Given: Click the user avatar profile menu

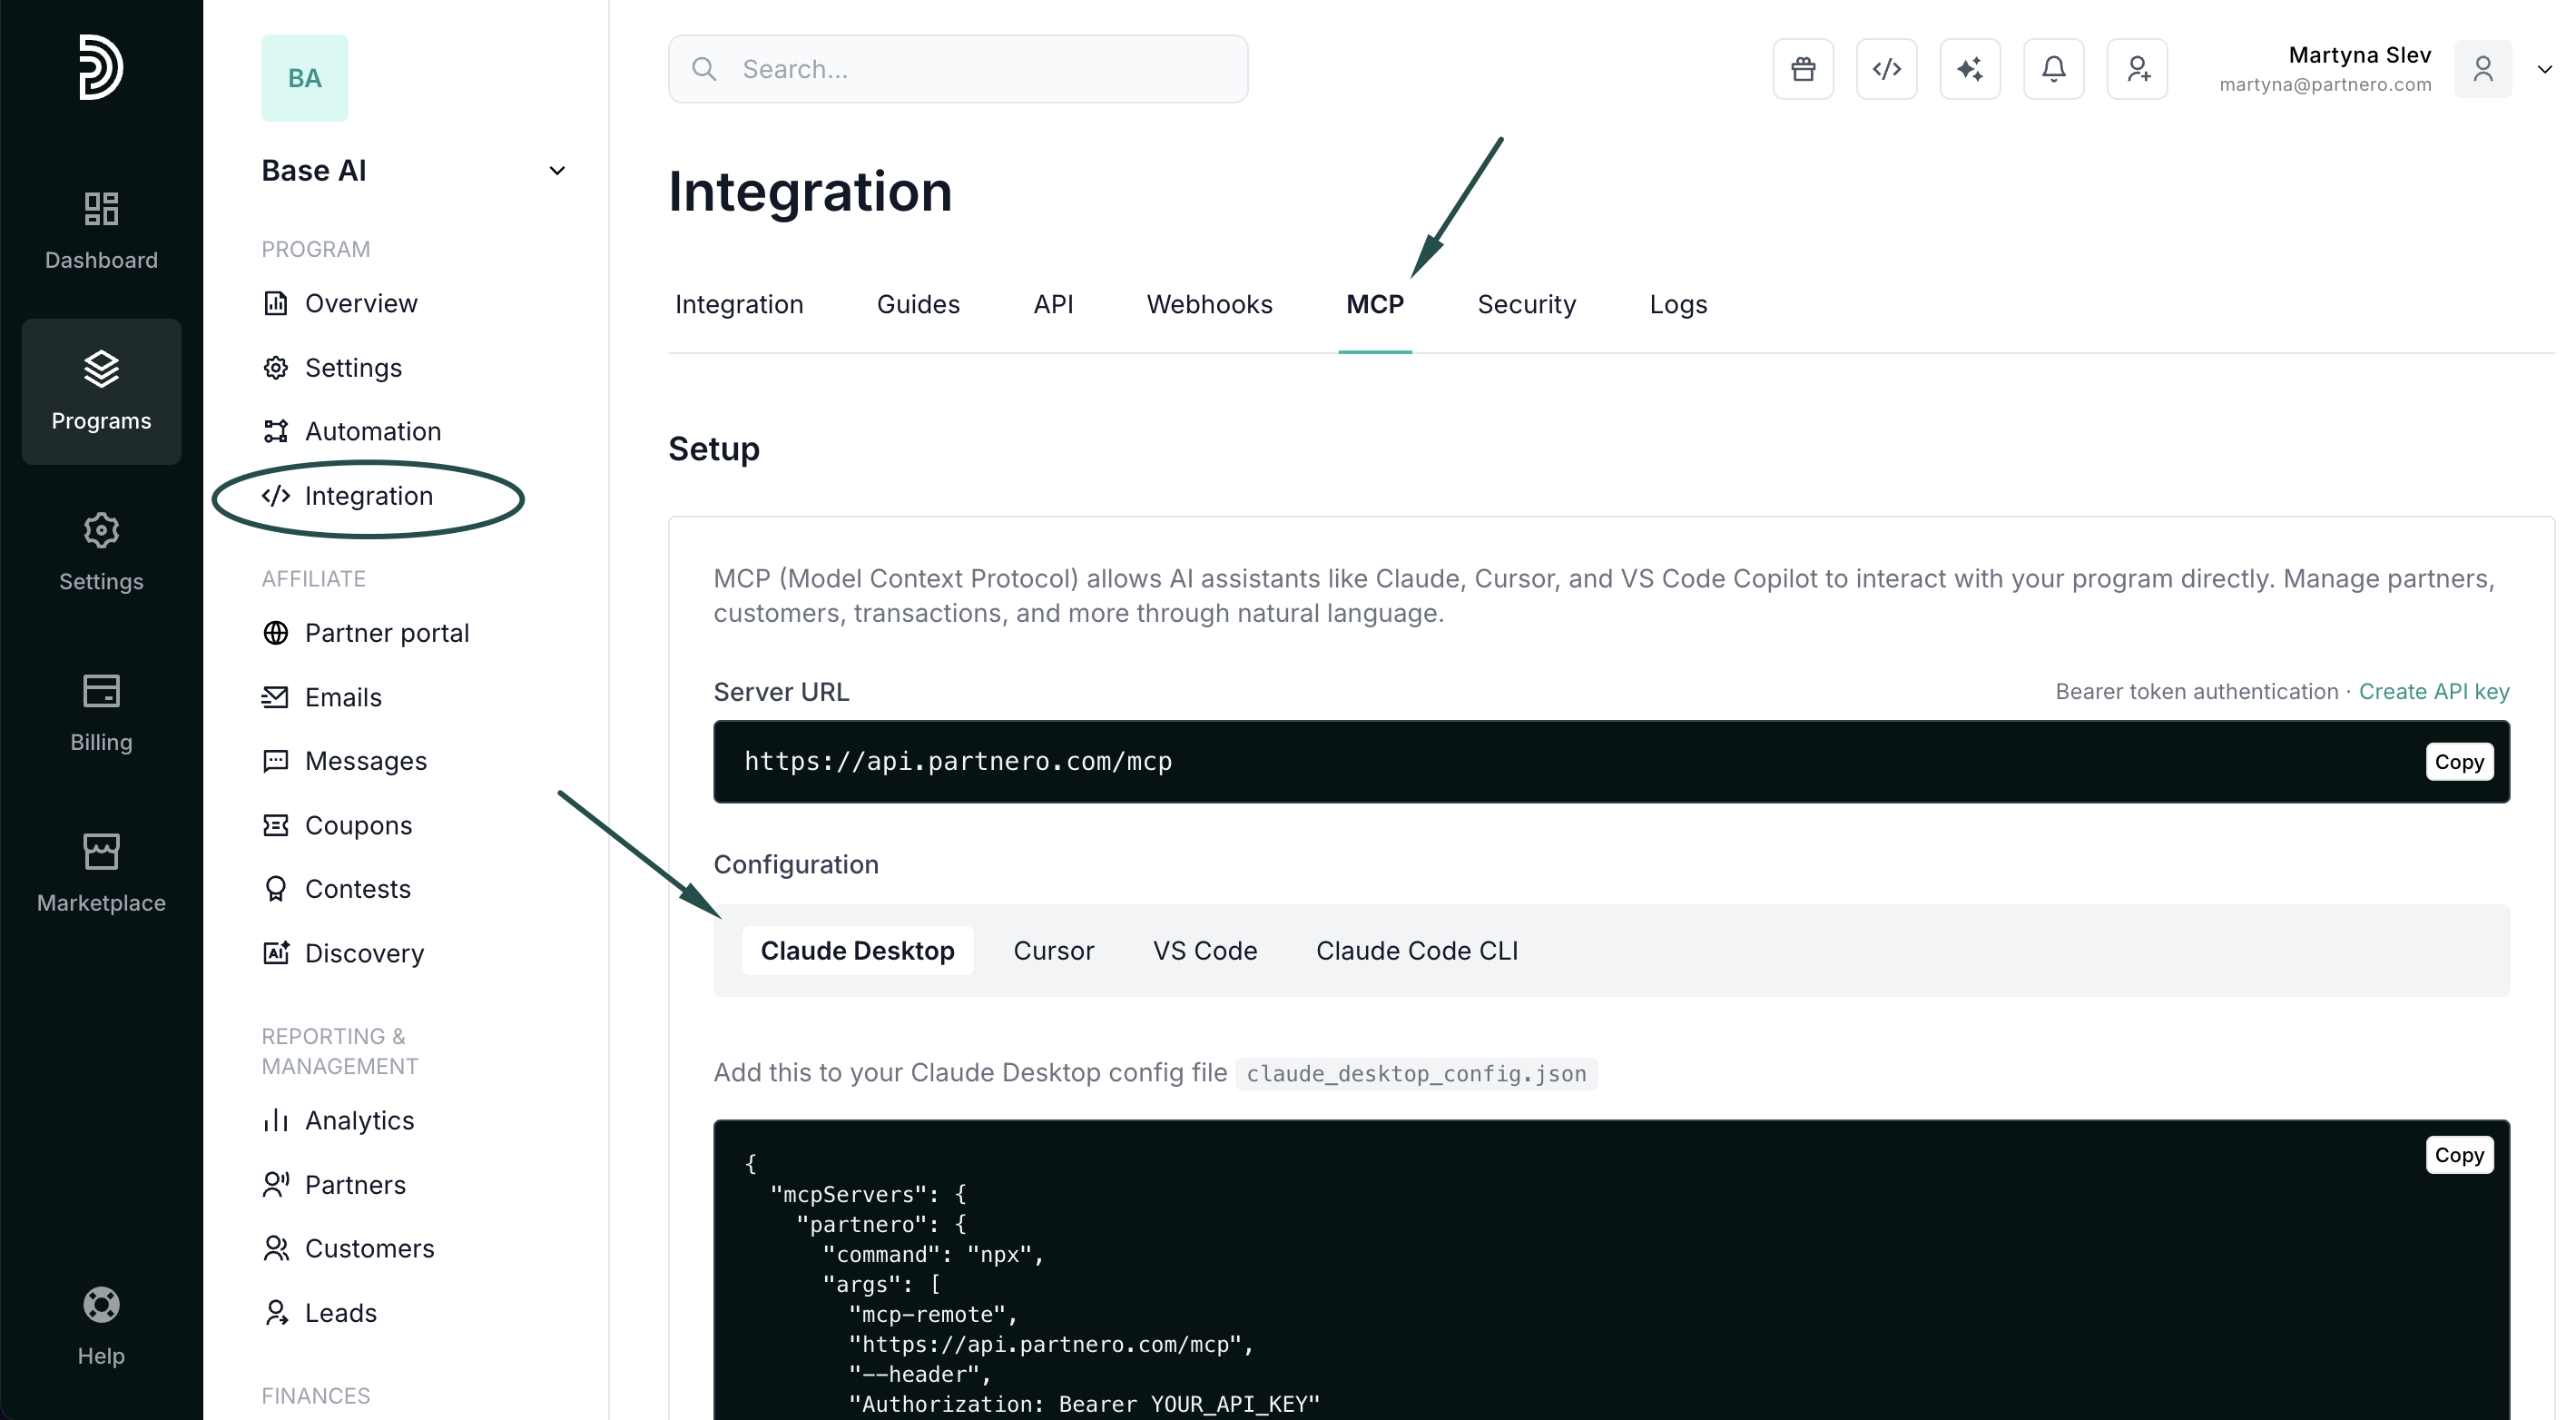Looking at the screenshot, I should point(2482,69).
